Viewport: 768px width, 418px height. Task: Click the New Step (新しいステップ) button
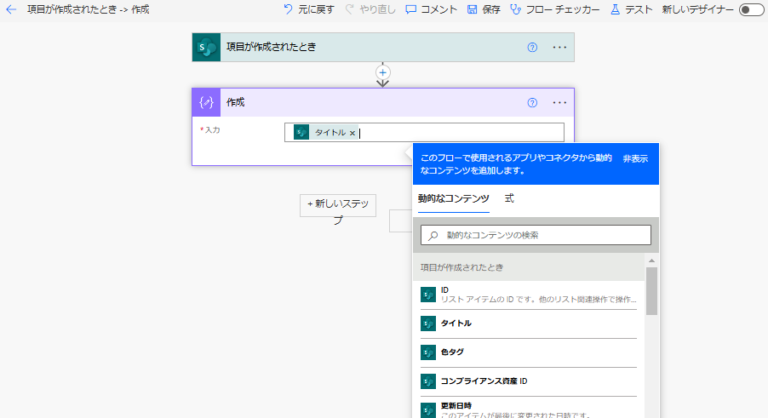point(337,204)
